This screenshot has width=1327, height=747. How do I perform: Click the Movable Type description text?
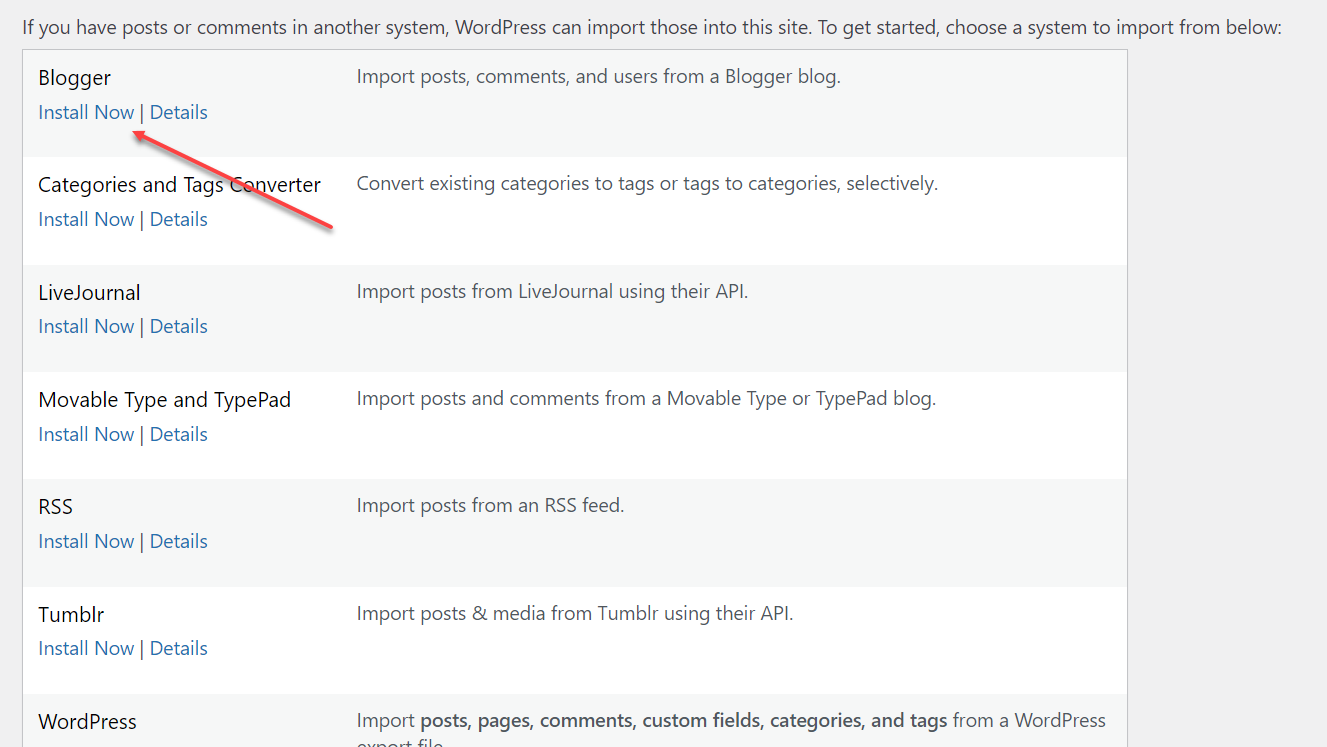point(646,398)
